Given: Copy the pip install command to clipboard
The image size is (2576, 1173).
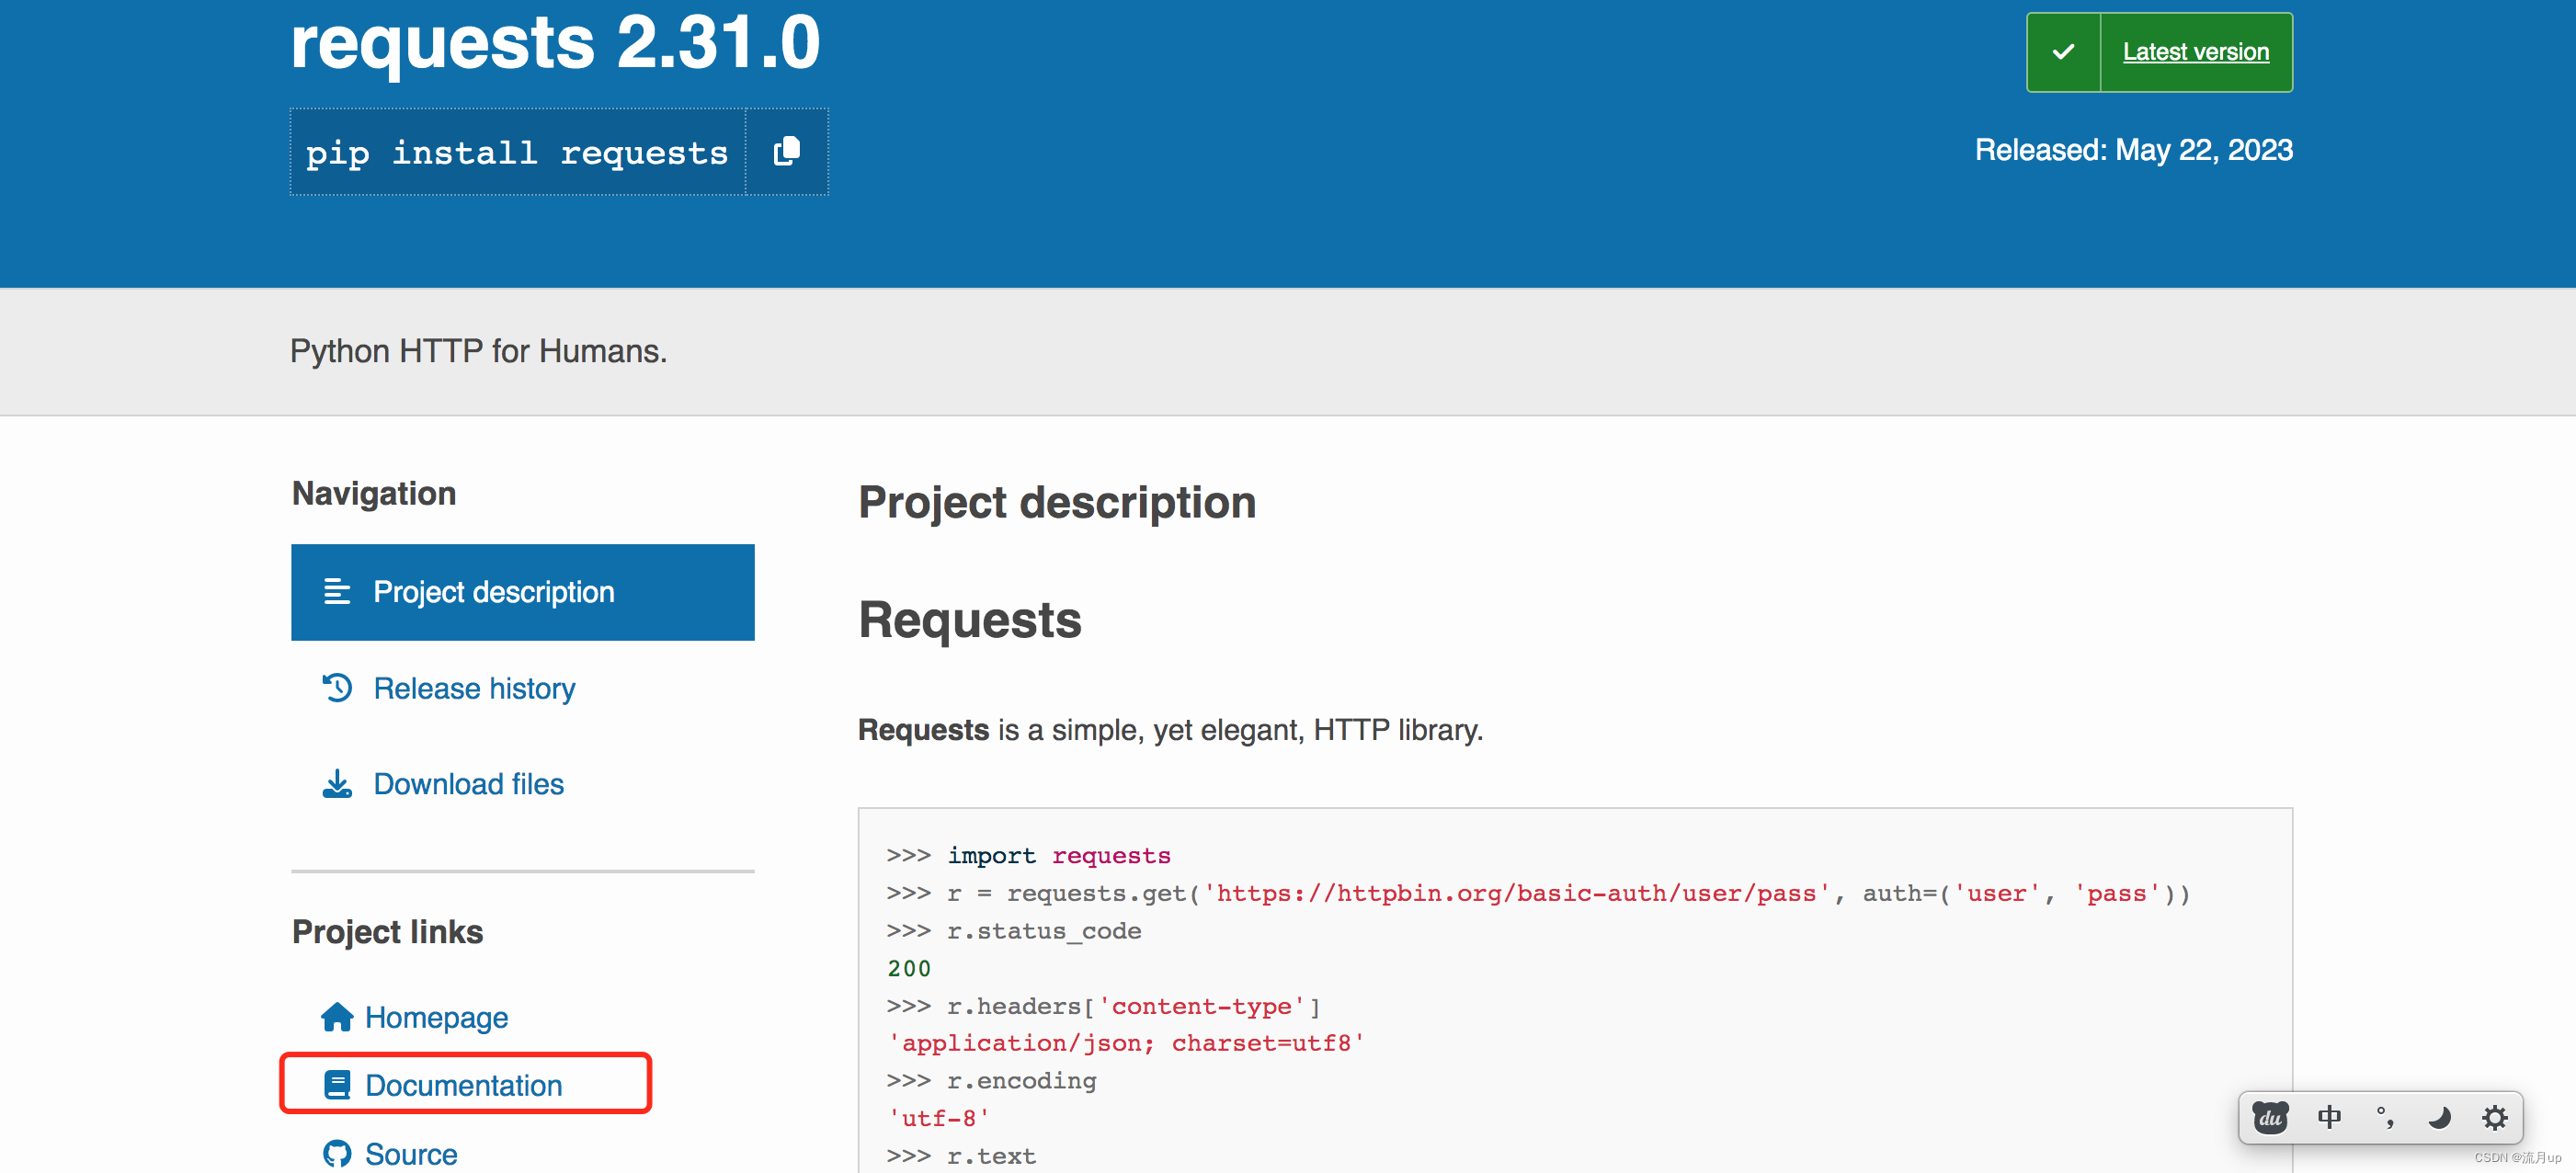Looking at the screenshot, I should tap(787, 152).
